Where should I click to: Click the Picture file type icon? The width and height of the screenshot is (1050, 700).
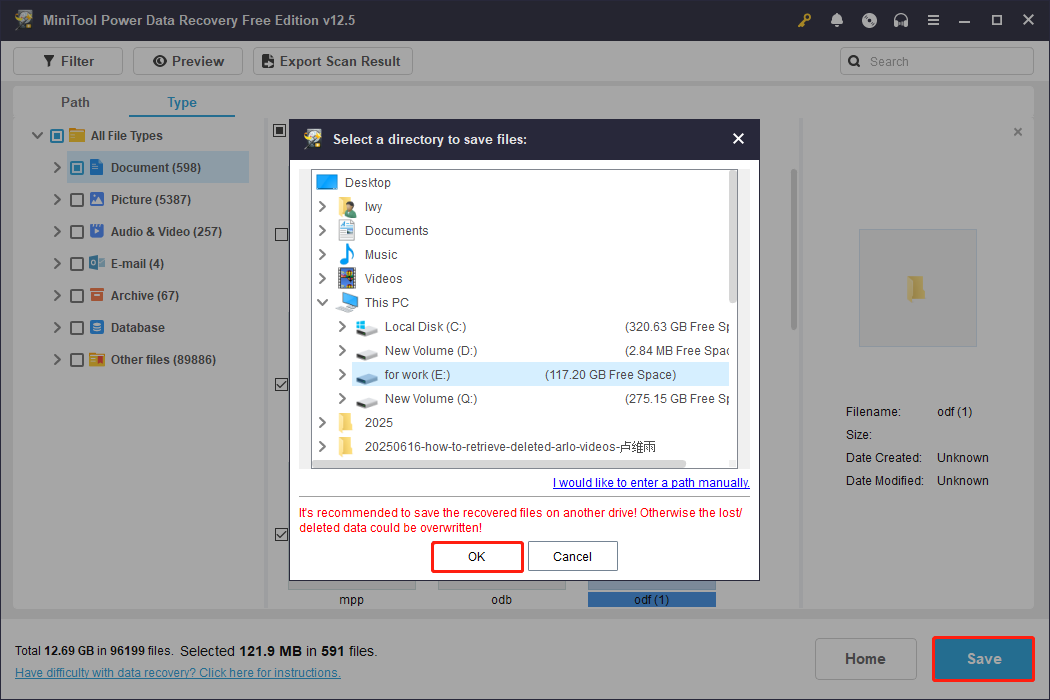click(96, 199)
